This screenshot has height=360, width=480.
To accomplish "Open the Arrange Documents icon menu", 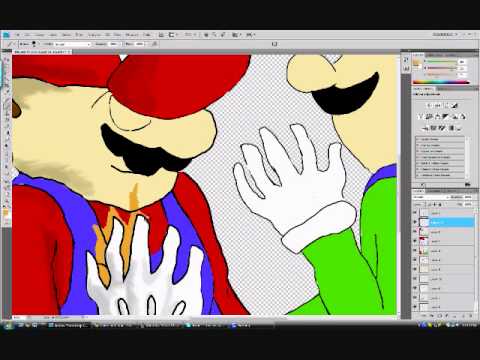I will pyautogui.click(x=236, y=35).
